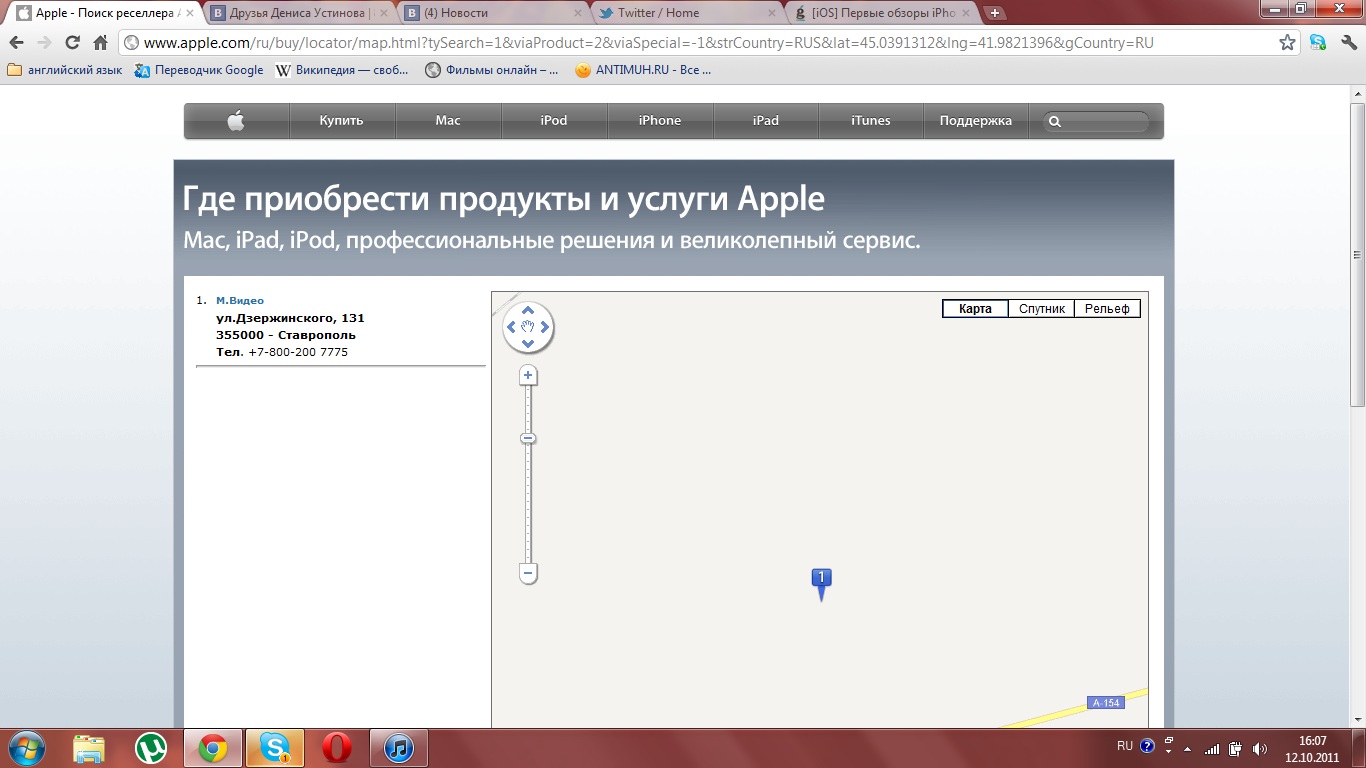Open the М.Видео reseller link
Image resolution: width=1366 pixels, height=768 pixels.
pos(240,300)
